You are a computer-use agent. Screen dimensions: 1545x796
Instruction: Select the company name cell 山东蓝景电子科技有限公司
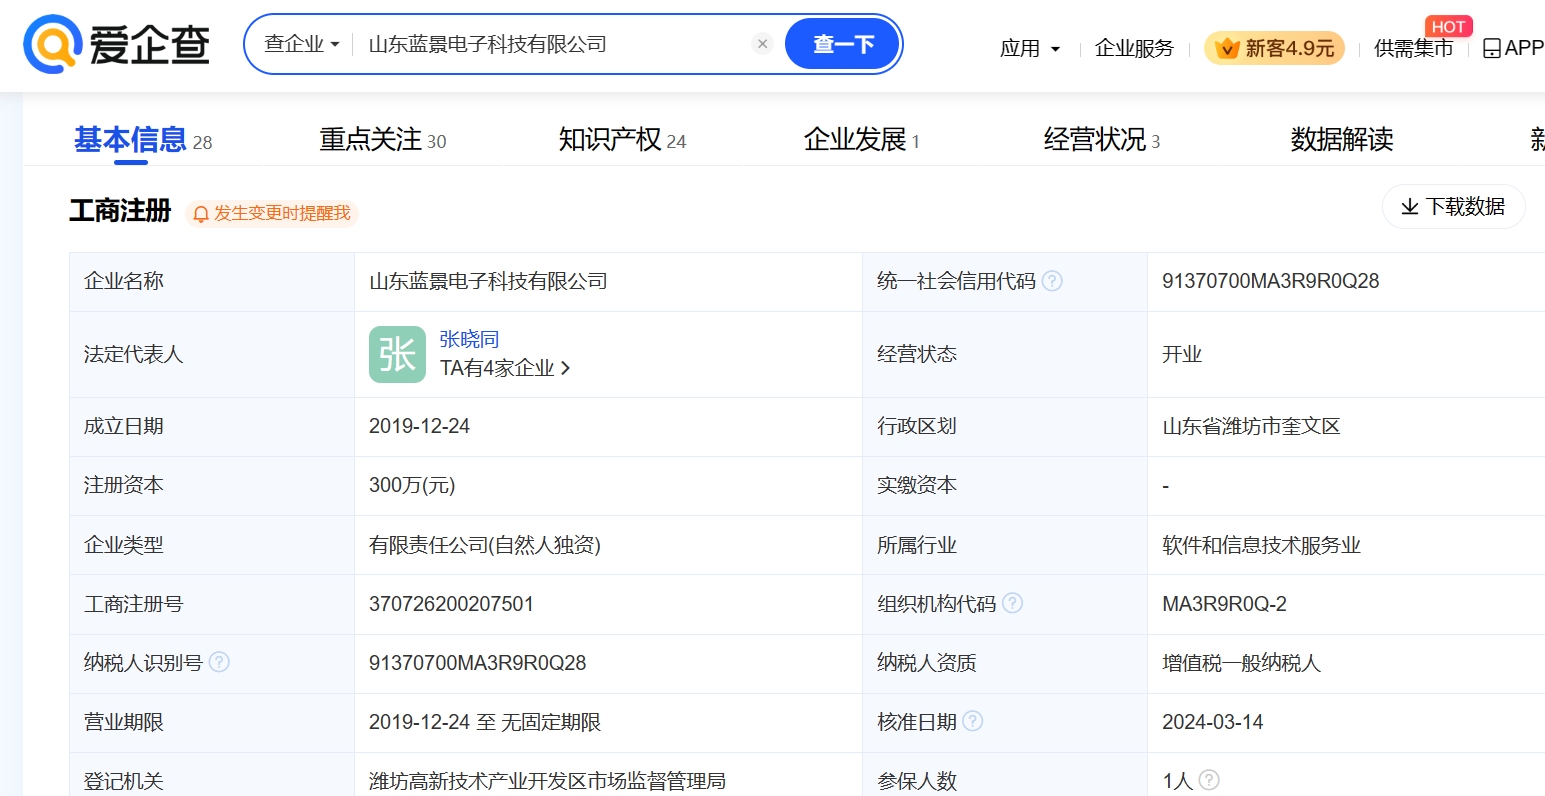(x=488, y=282)
